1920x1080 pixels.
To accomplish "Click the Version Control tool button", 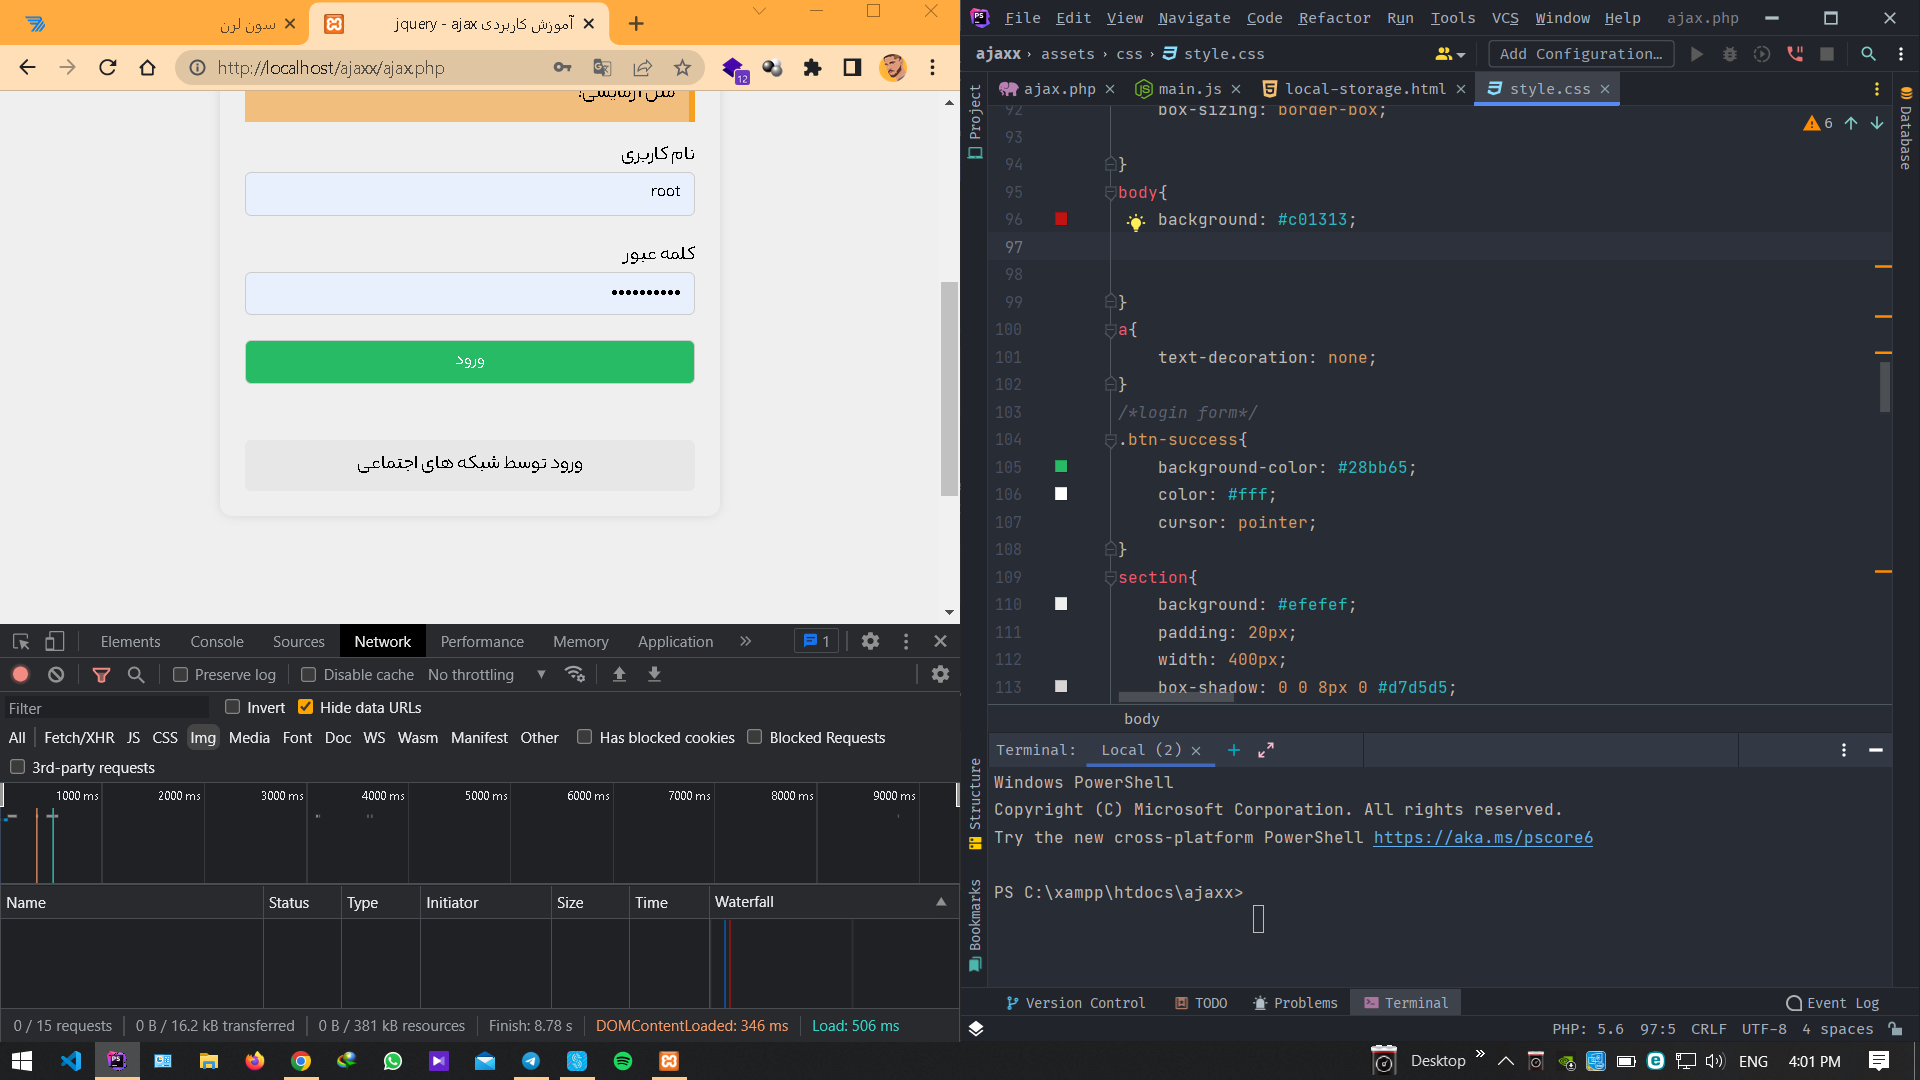I will click(1075, 1003).
